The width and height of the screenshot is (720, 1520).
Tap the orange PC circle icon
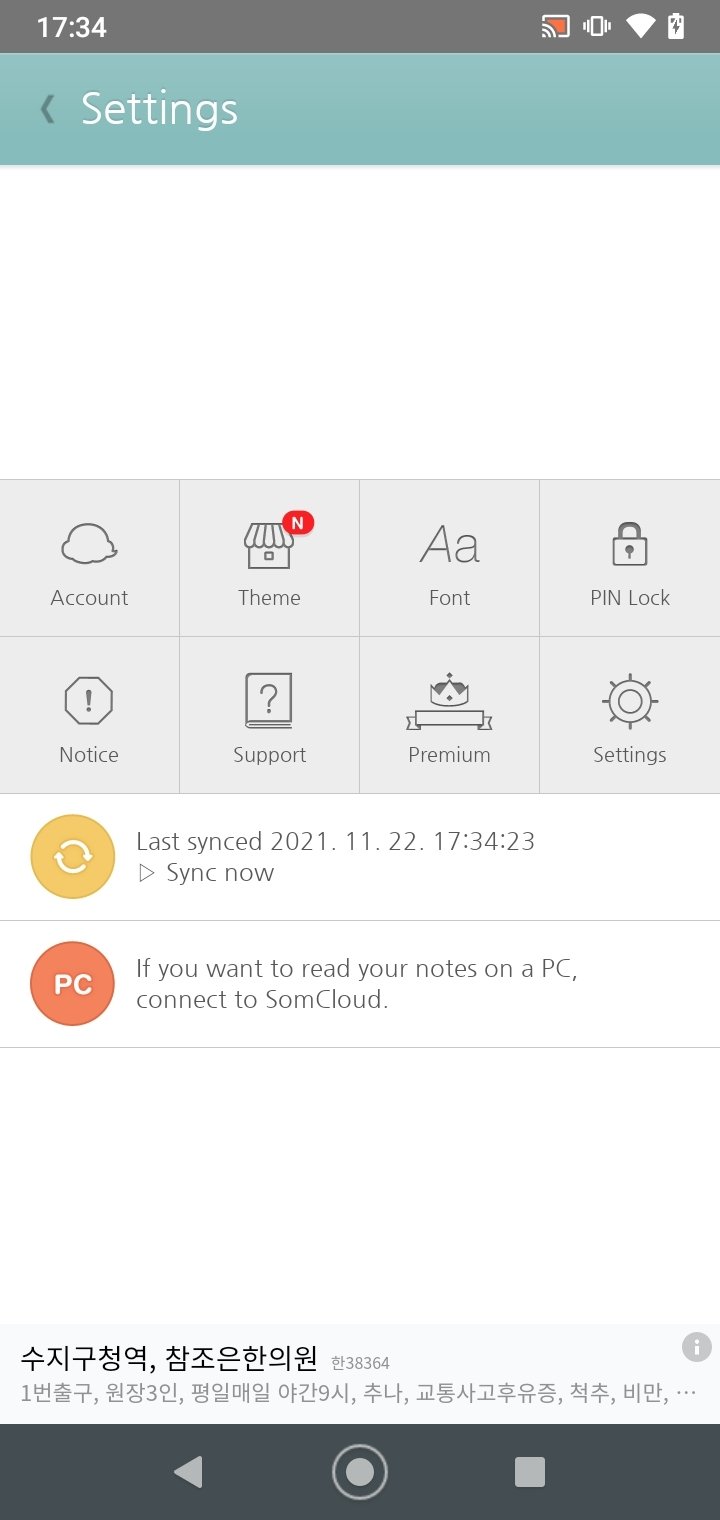point(73,984)
